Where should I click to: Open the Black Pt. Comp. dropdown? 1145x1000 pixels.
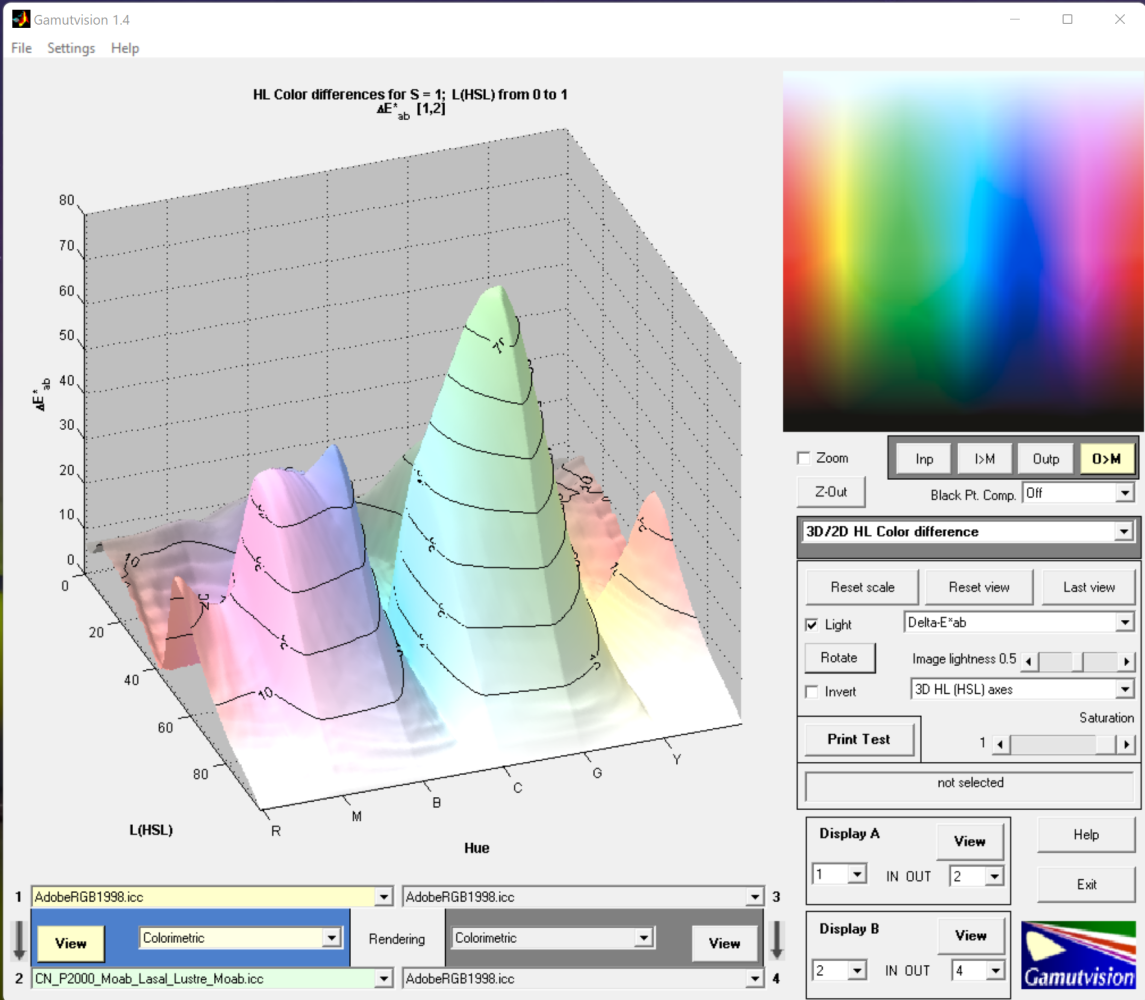(1125, 493)
